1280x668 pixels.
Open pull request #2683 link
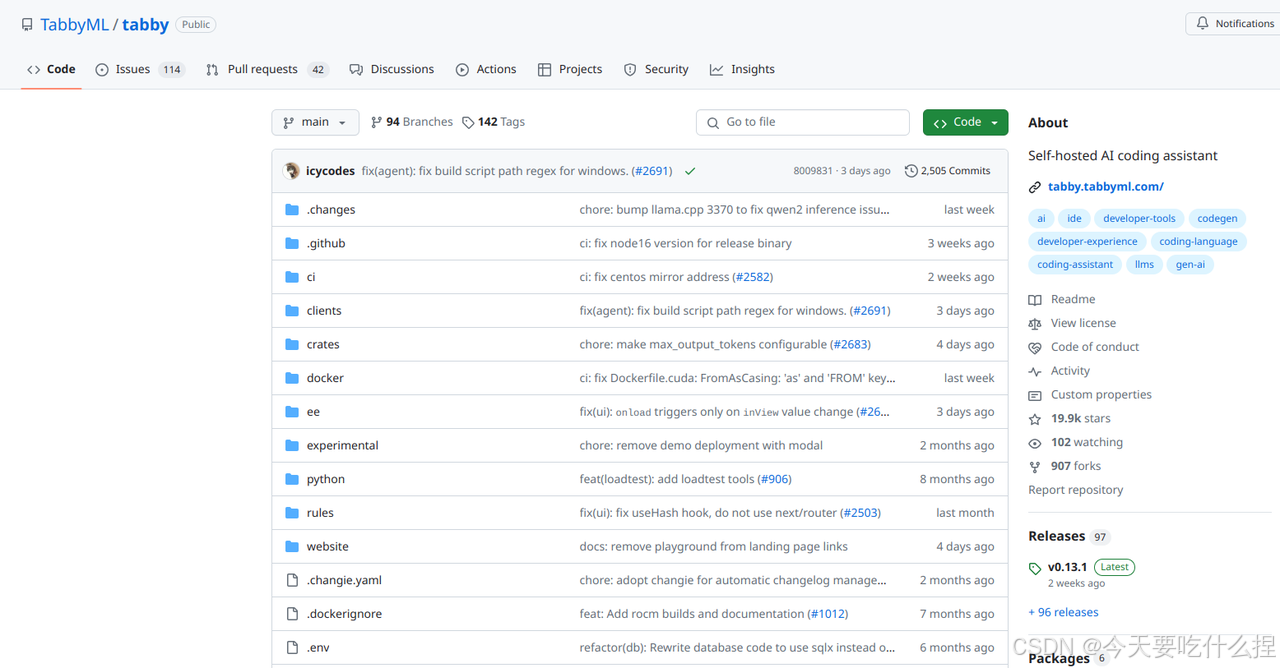pyautogui.click(x=851, y=344)
